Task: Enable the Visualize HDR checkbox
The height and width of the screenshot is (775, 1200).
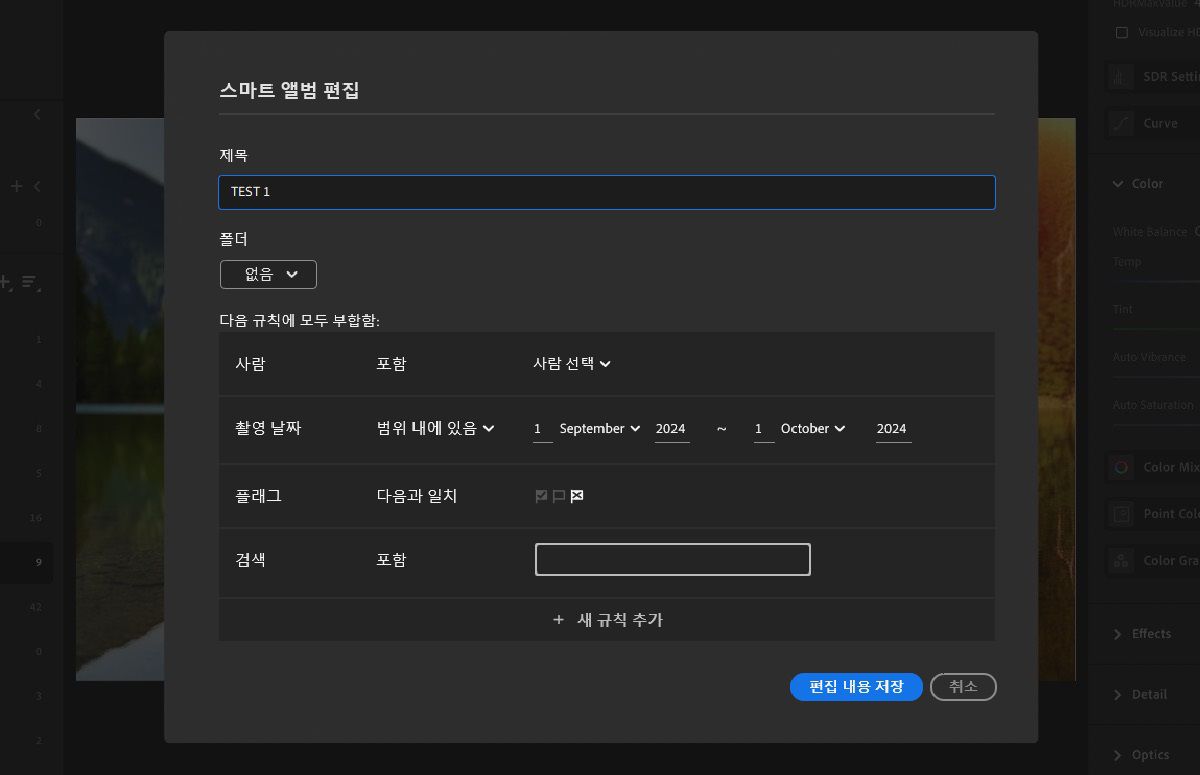Action: coord(1121,32)
